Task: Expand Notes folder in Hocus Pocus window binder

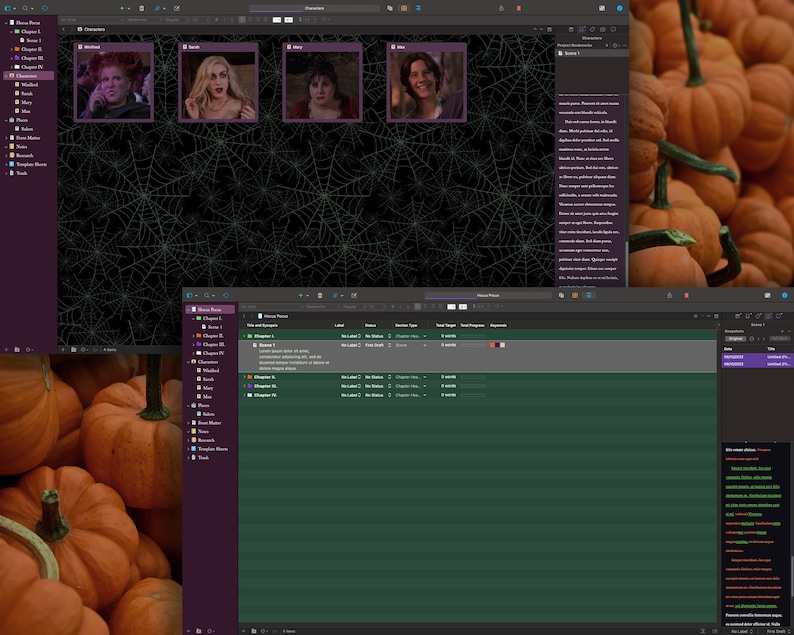Action: pyautogui.click(x=188, y=431)
